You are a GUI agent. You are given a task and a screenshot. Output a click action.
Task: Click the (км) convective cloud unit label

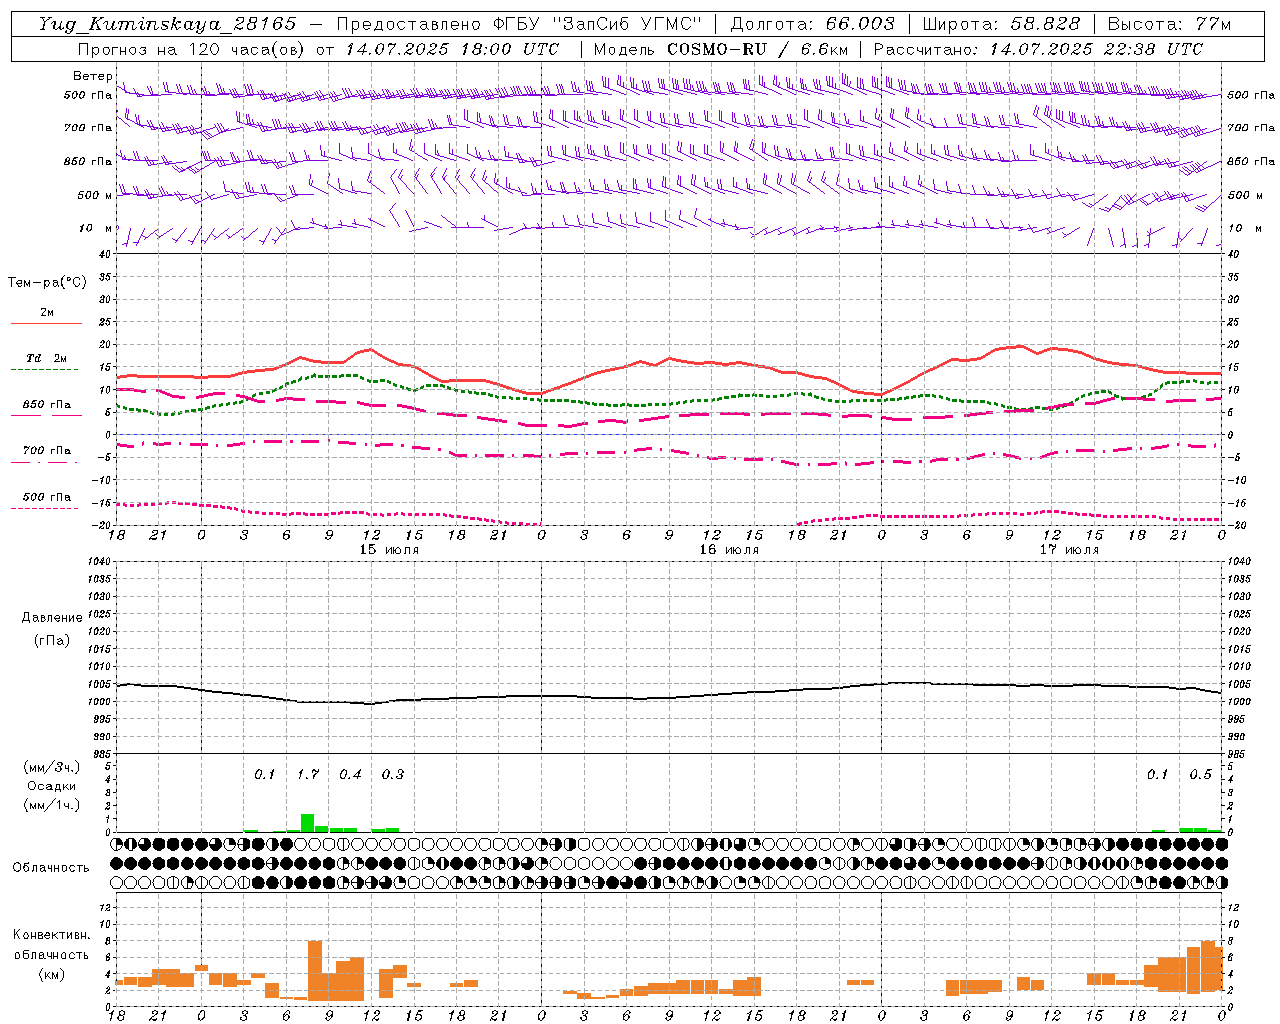(51, 974)
